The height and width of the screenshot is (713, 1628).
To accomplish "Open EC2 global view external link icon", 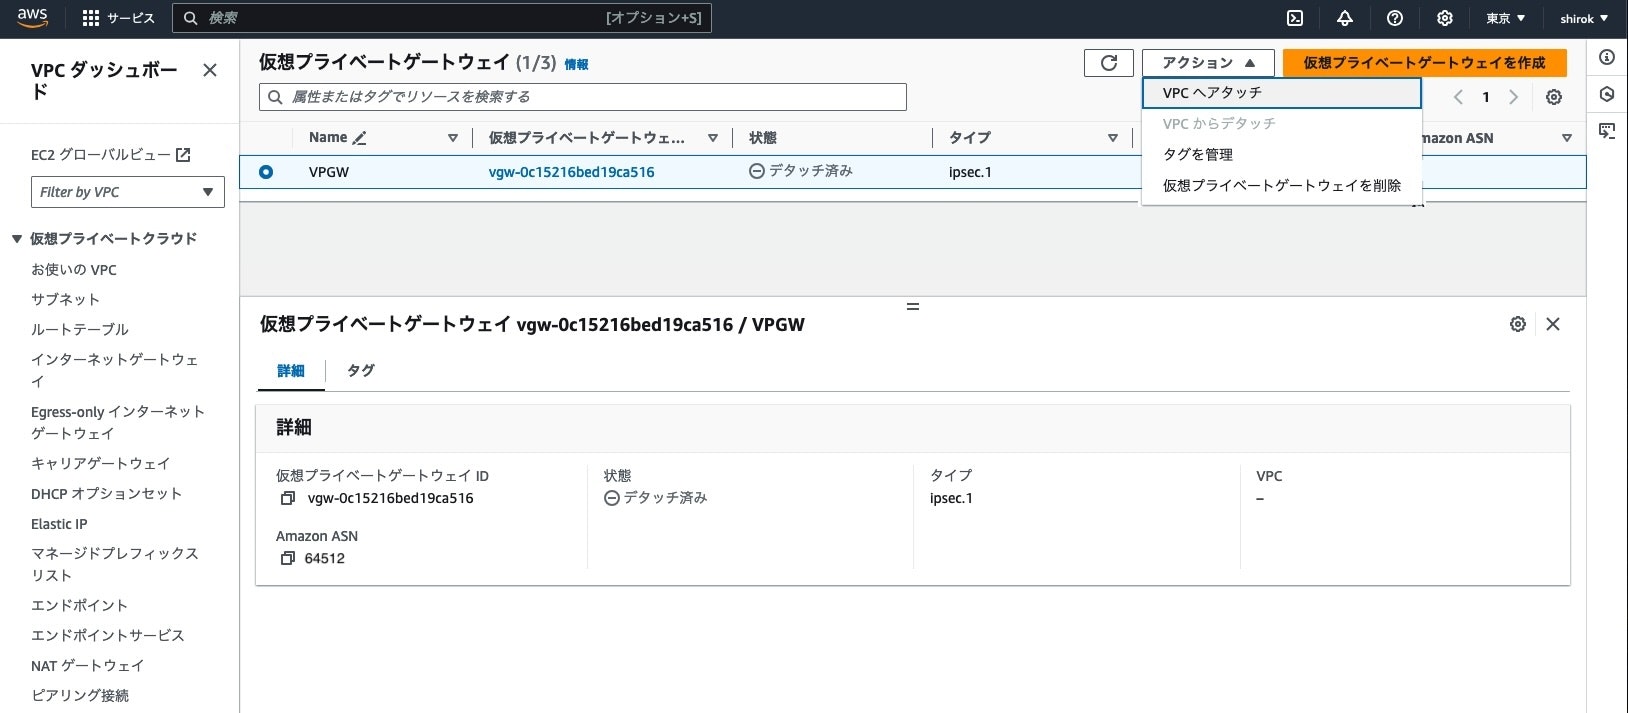I will pyautogui.click(x=183, y=155).
